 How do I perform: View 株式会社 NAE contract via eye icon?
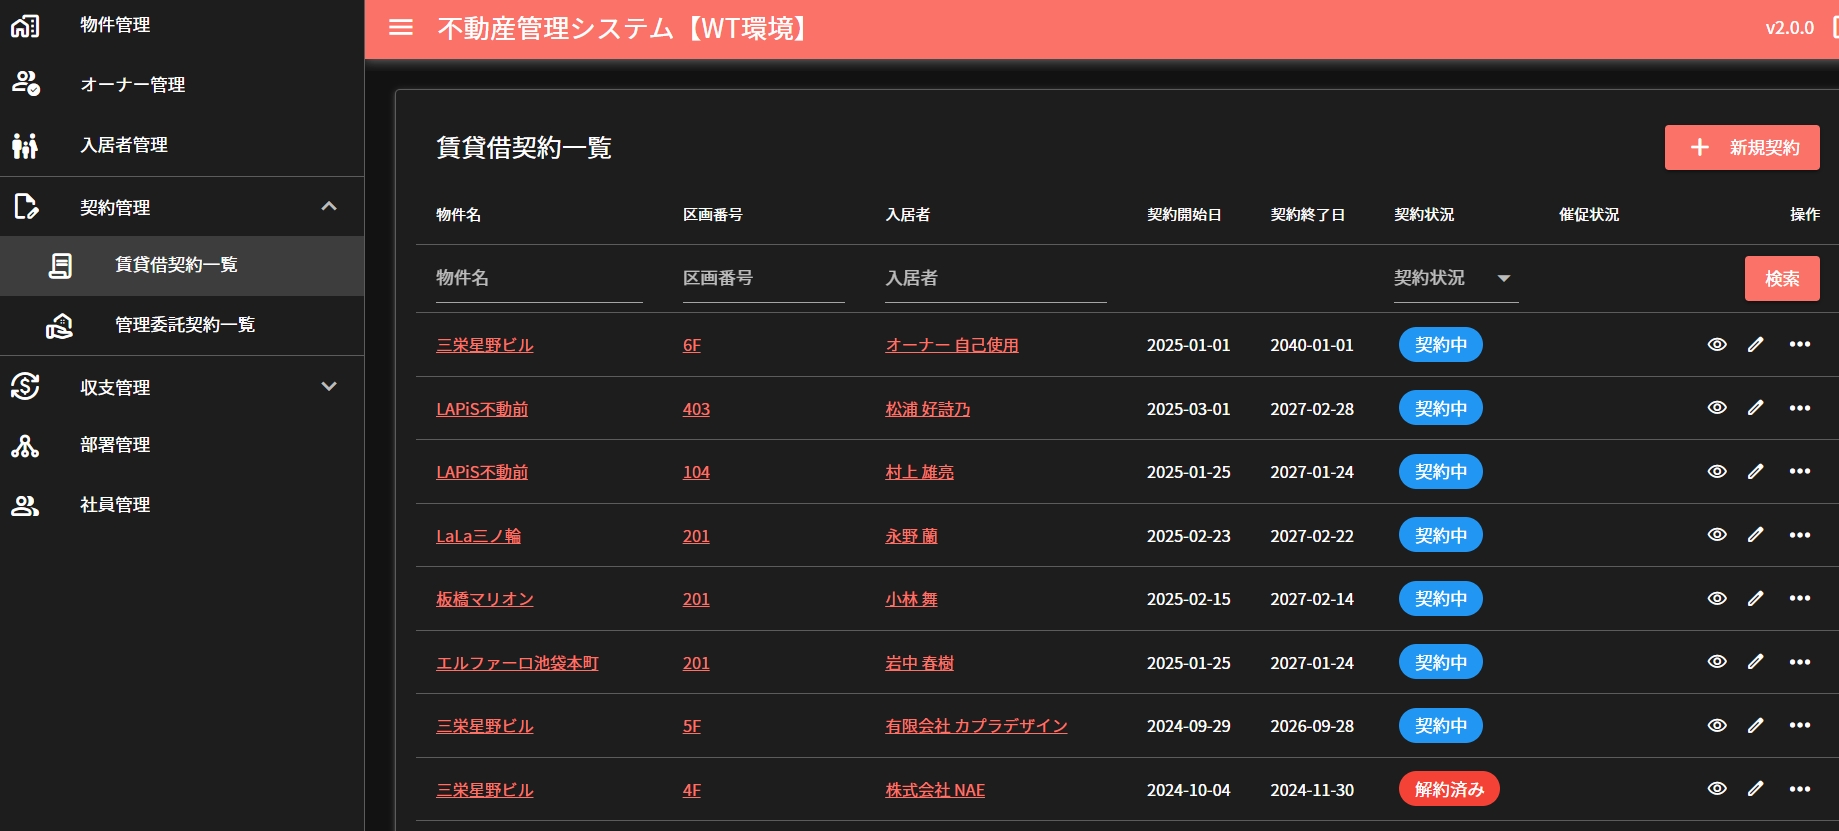(1717, 789)
